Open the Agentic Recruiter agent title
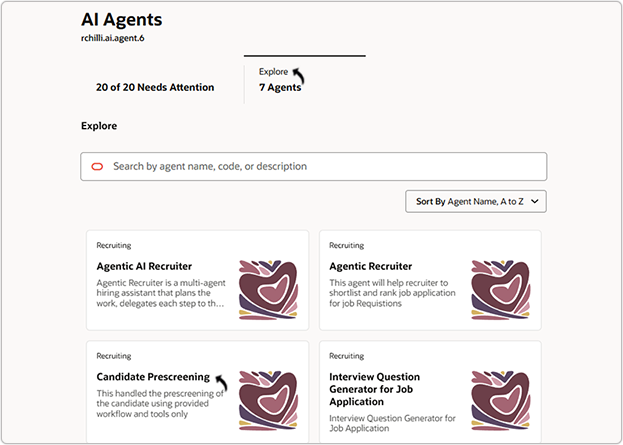The width and height of the screenshot is (623, 445). [370, 267]
